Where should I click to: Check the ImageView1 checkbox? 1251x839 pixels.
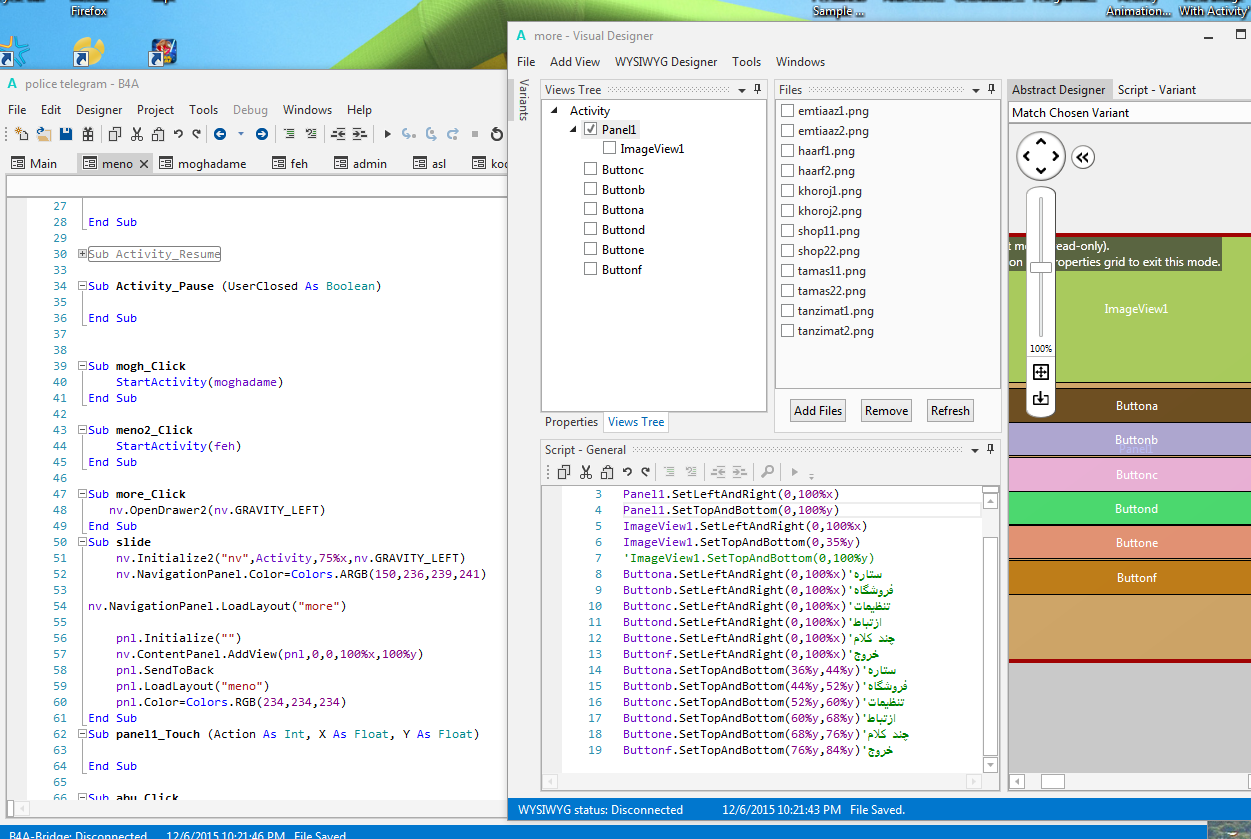pyautogui.click(x=609, y=149)
